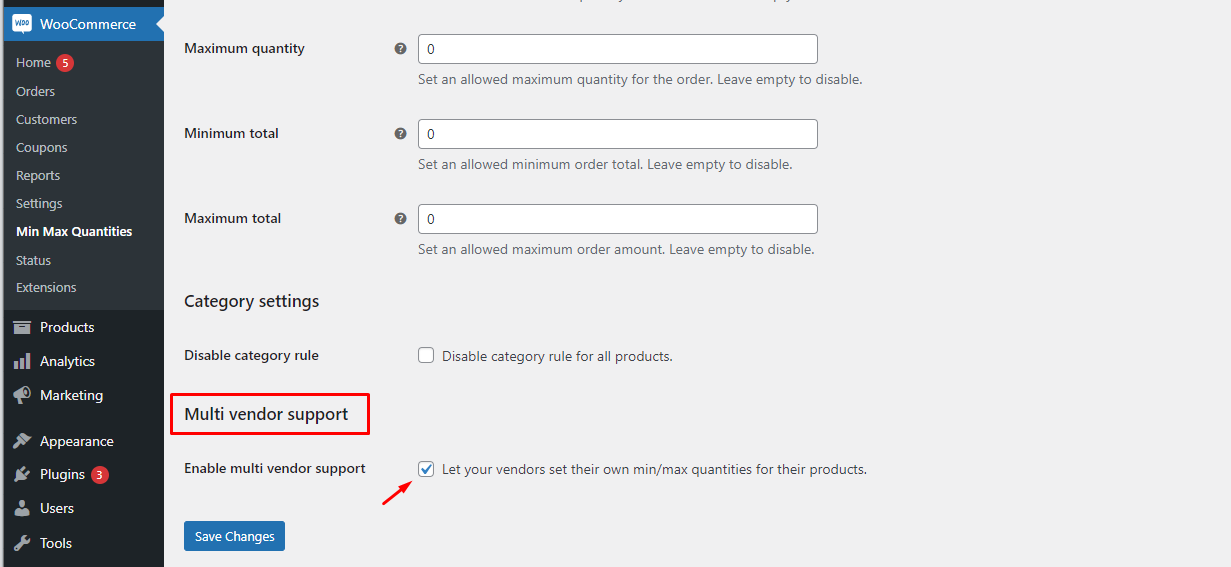Open the Products menu box icon

click(x=22, y=327)
